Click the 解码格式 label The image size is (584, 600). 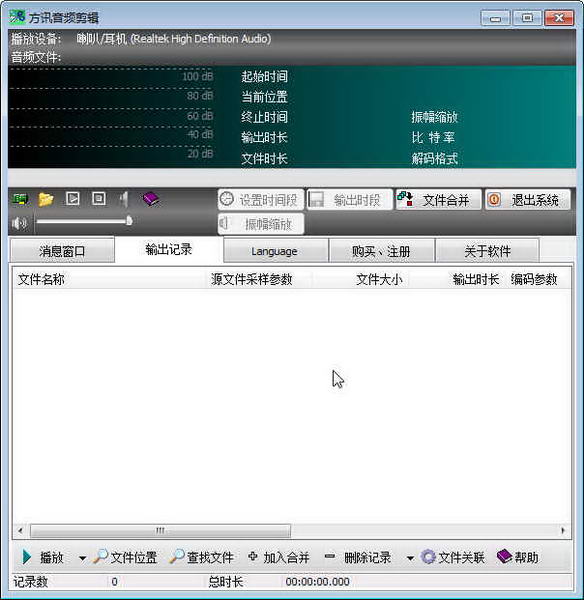[x=435, y=158]
